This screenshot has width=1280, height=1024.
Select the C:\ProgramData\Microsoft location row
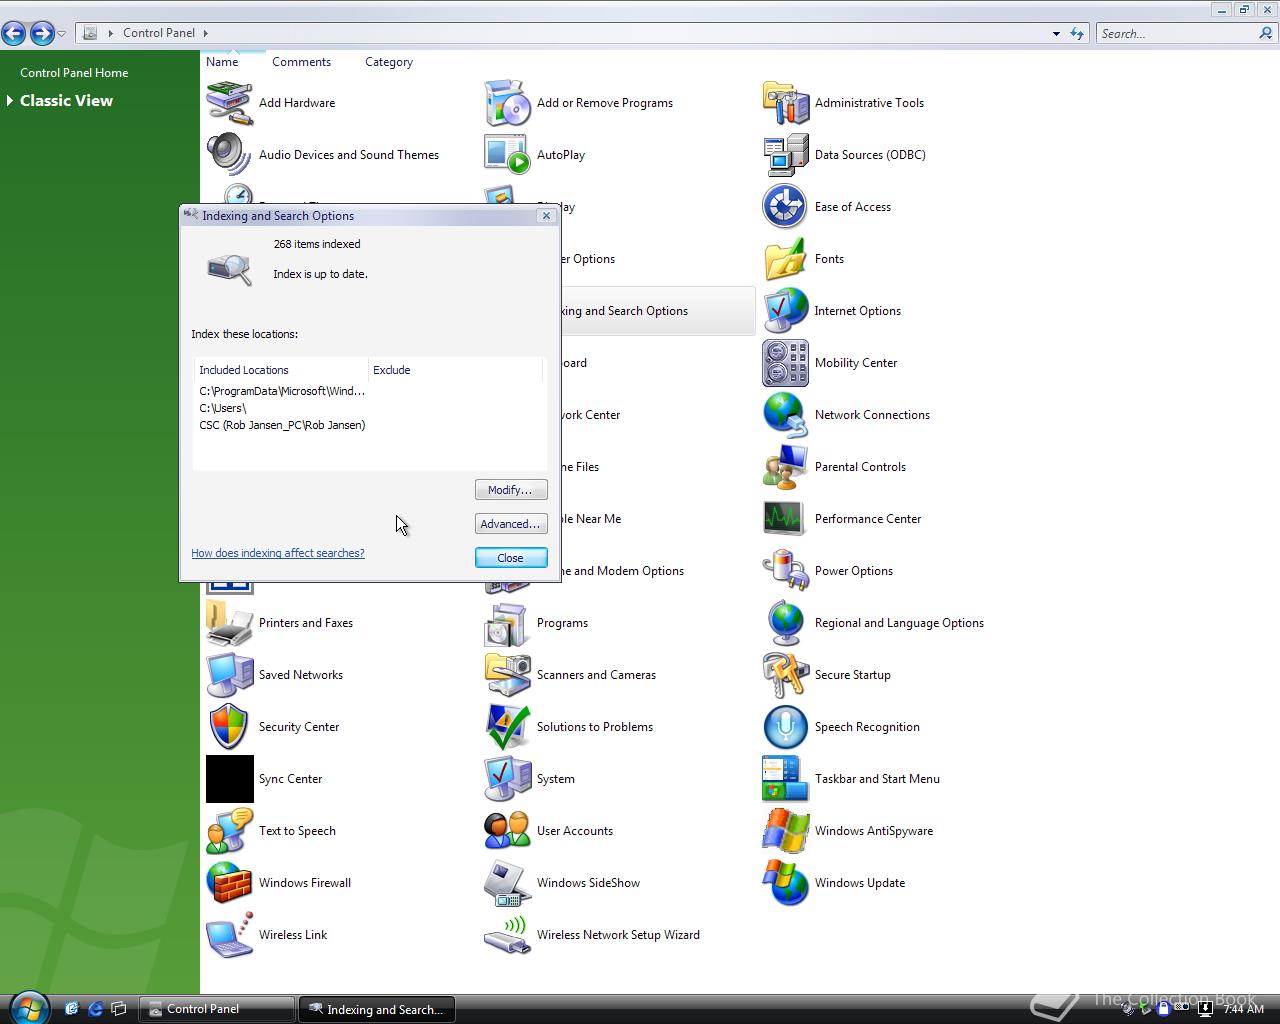(x=282, y=391)
